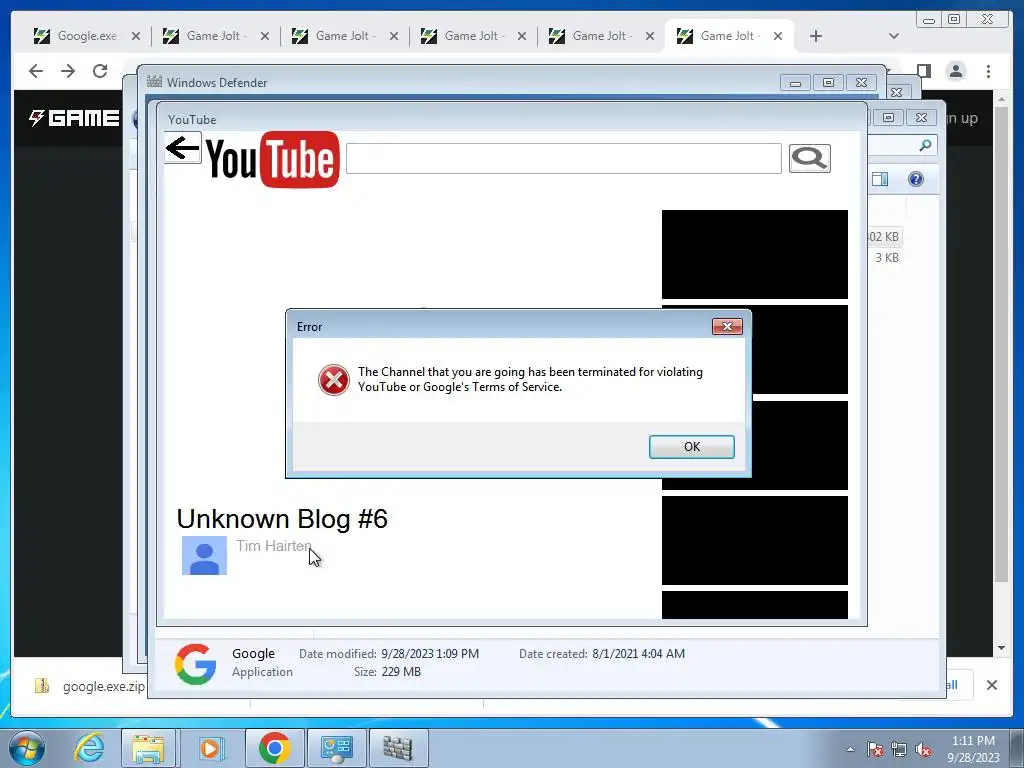Launch Internet Explorer from the taskbar
This screenshot has width=1024, height=768.
click(x=89, y=748)
